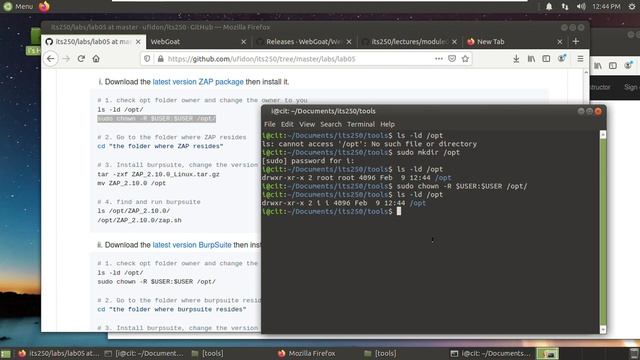The image size is (640, 360).
Task: Show desktop from bottom panel icon
Action: [x=6, y=353]
